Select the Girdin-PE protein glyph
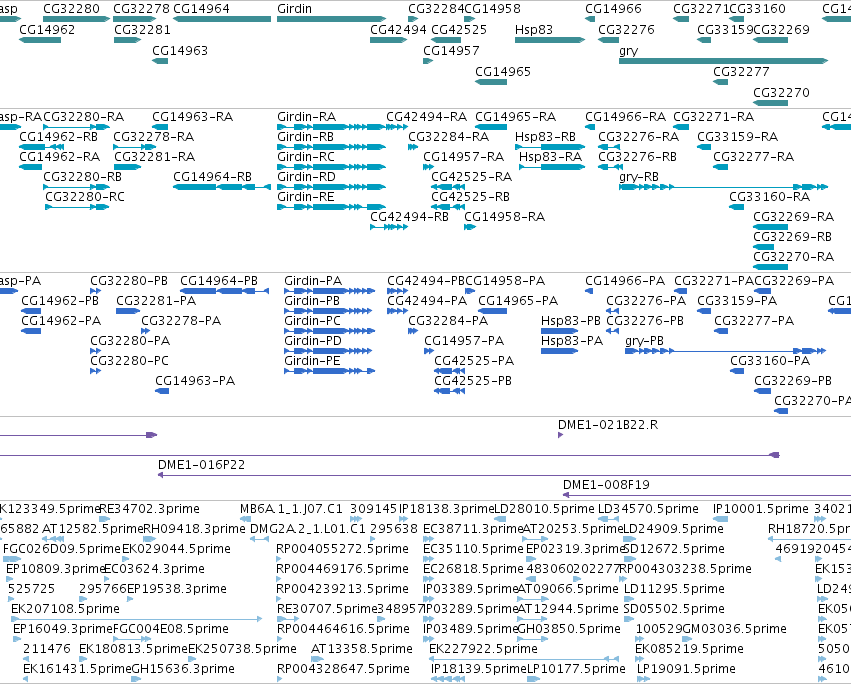The image size is (851, 684). [329, 371]
